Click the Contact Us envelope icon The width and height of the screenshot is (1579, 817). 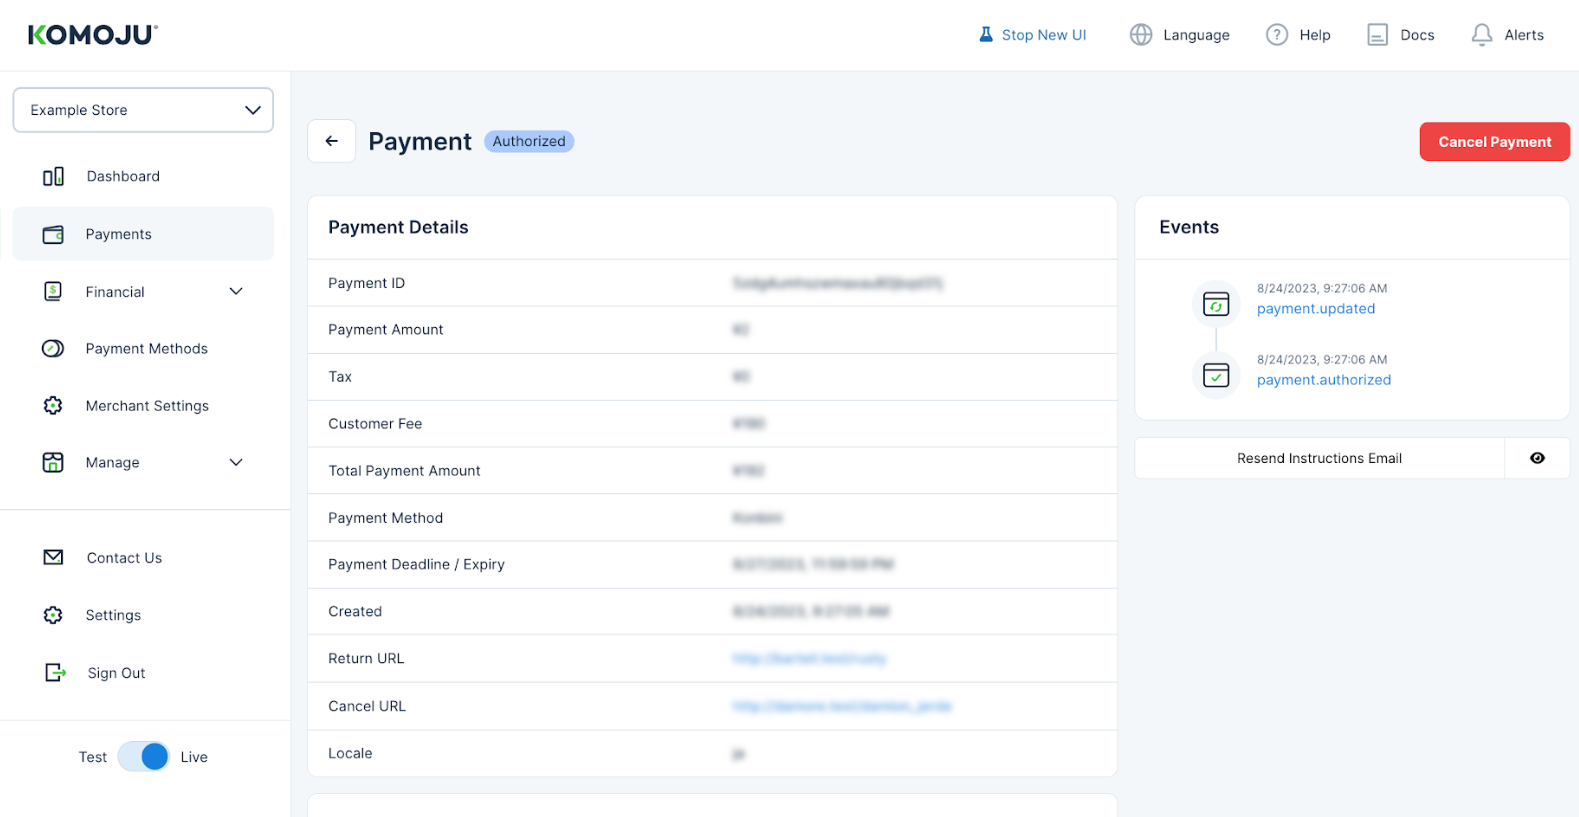54,558
